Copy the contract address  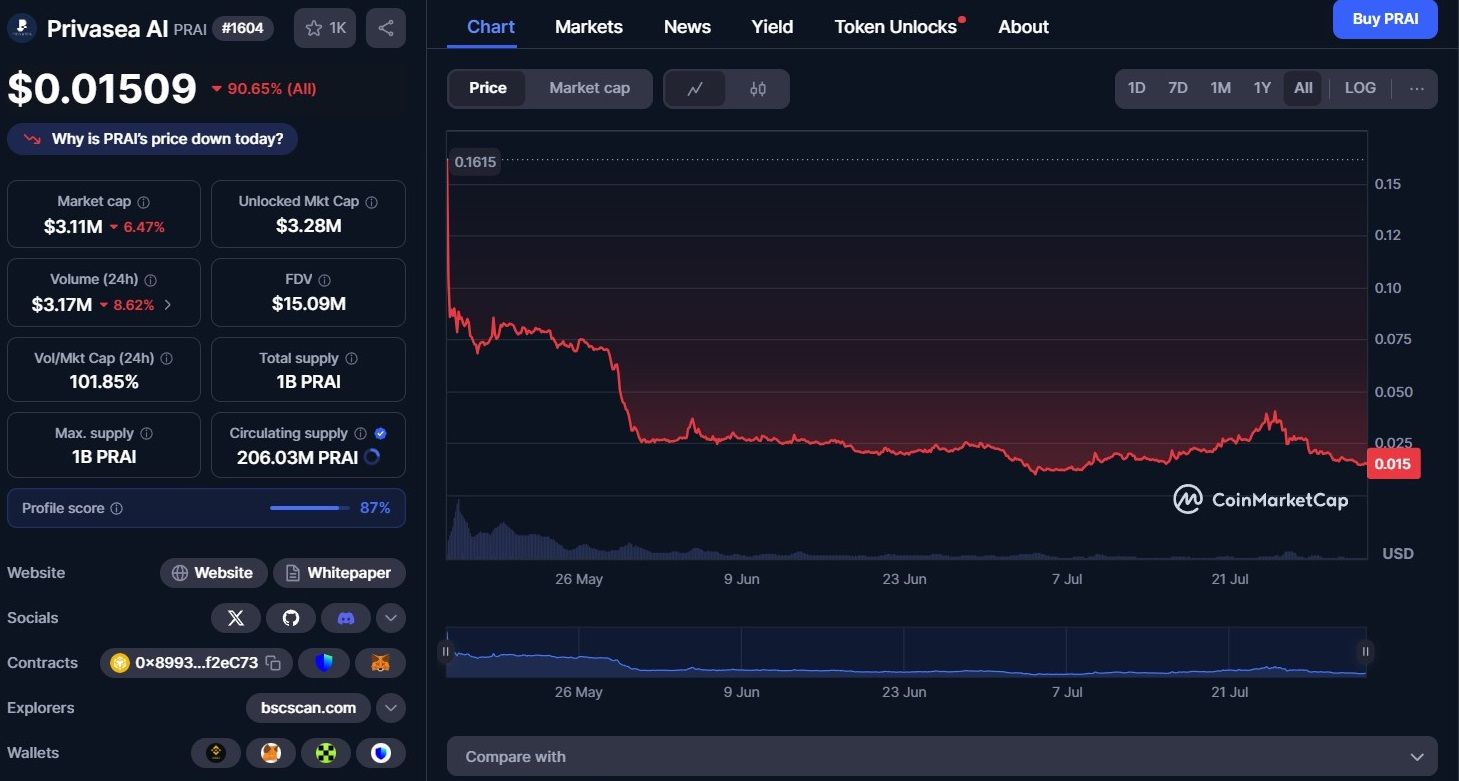(273, 663)
